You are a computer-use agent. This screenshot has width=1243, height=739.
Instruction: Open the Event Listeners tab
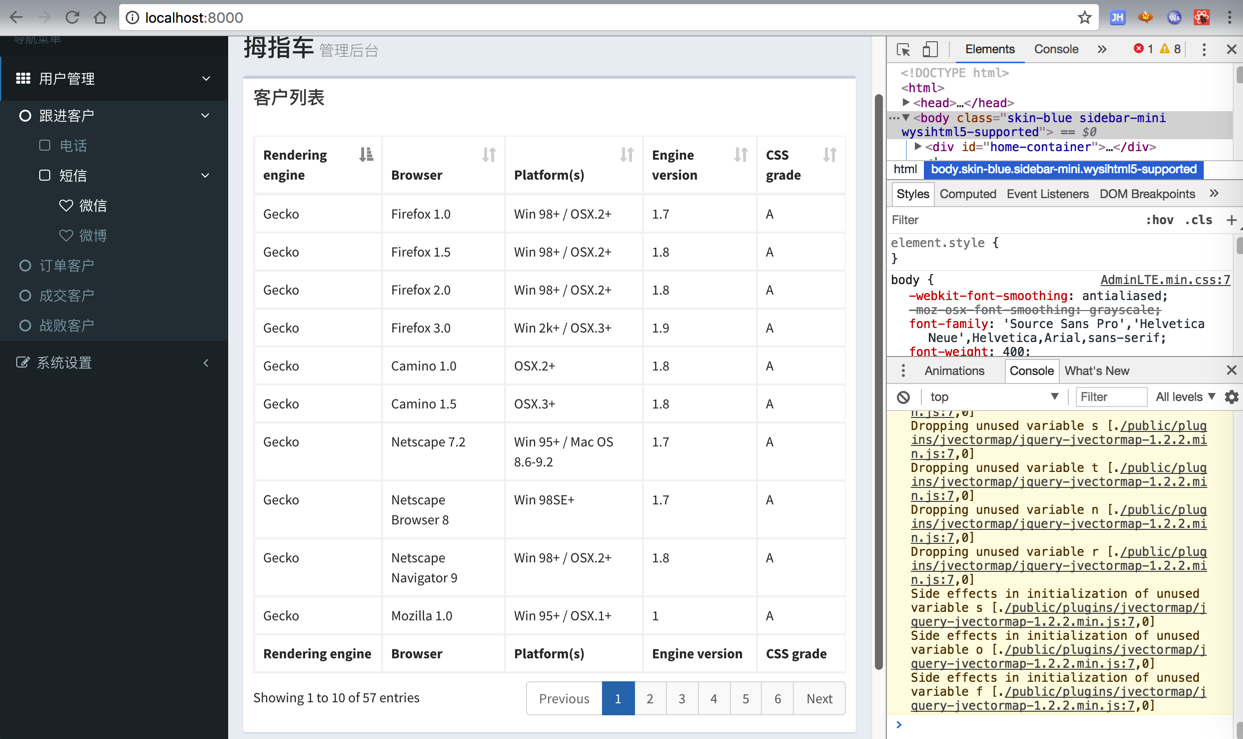1047,194
